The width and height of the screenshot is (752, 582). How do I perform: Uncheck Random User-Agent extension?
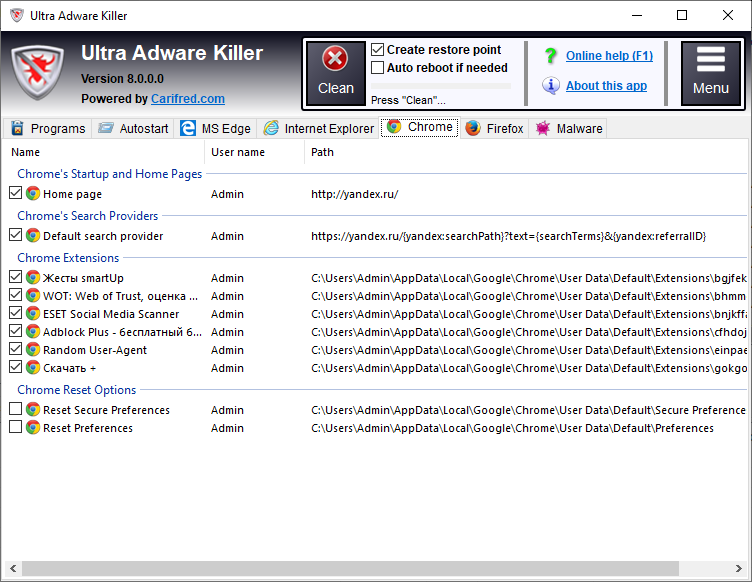pos(15,349)
